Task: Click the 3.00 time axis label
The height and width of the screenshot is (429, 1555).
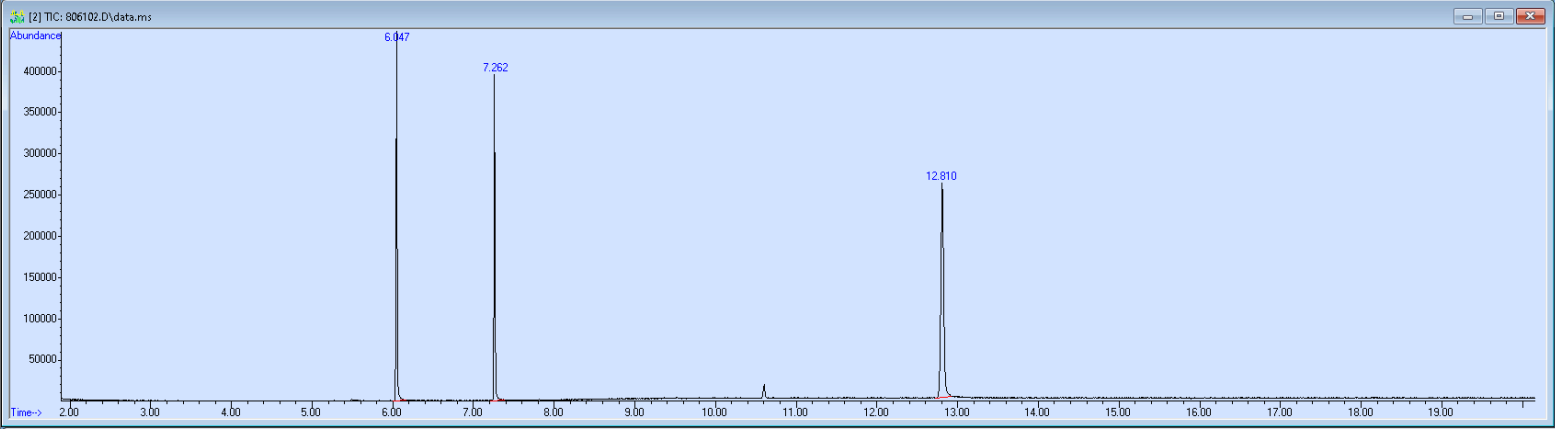Action: pos(149,412)
